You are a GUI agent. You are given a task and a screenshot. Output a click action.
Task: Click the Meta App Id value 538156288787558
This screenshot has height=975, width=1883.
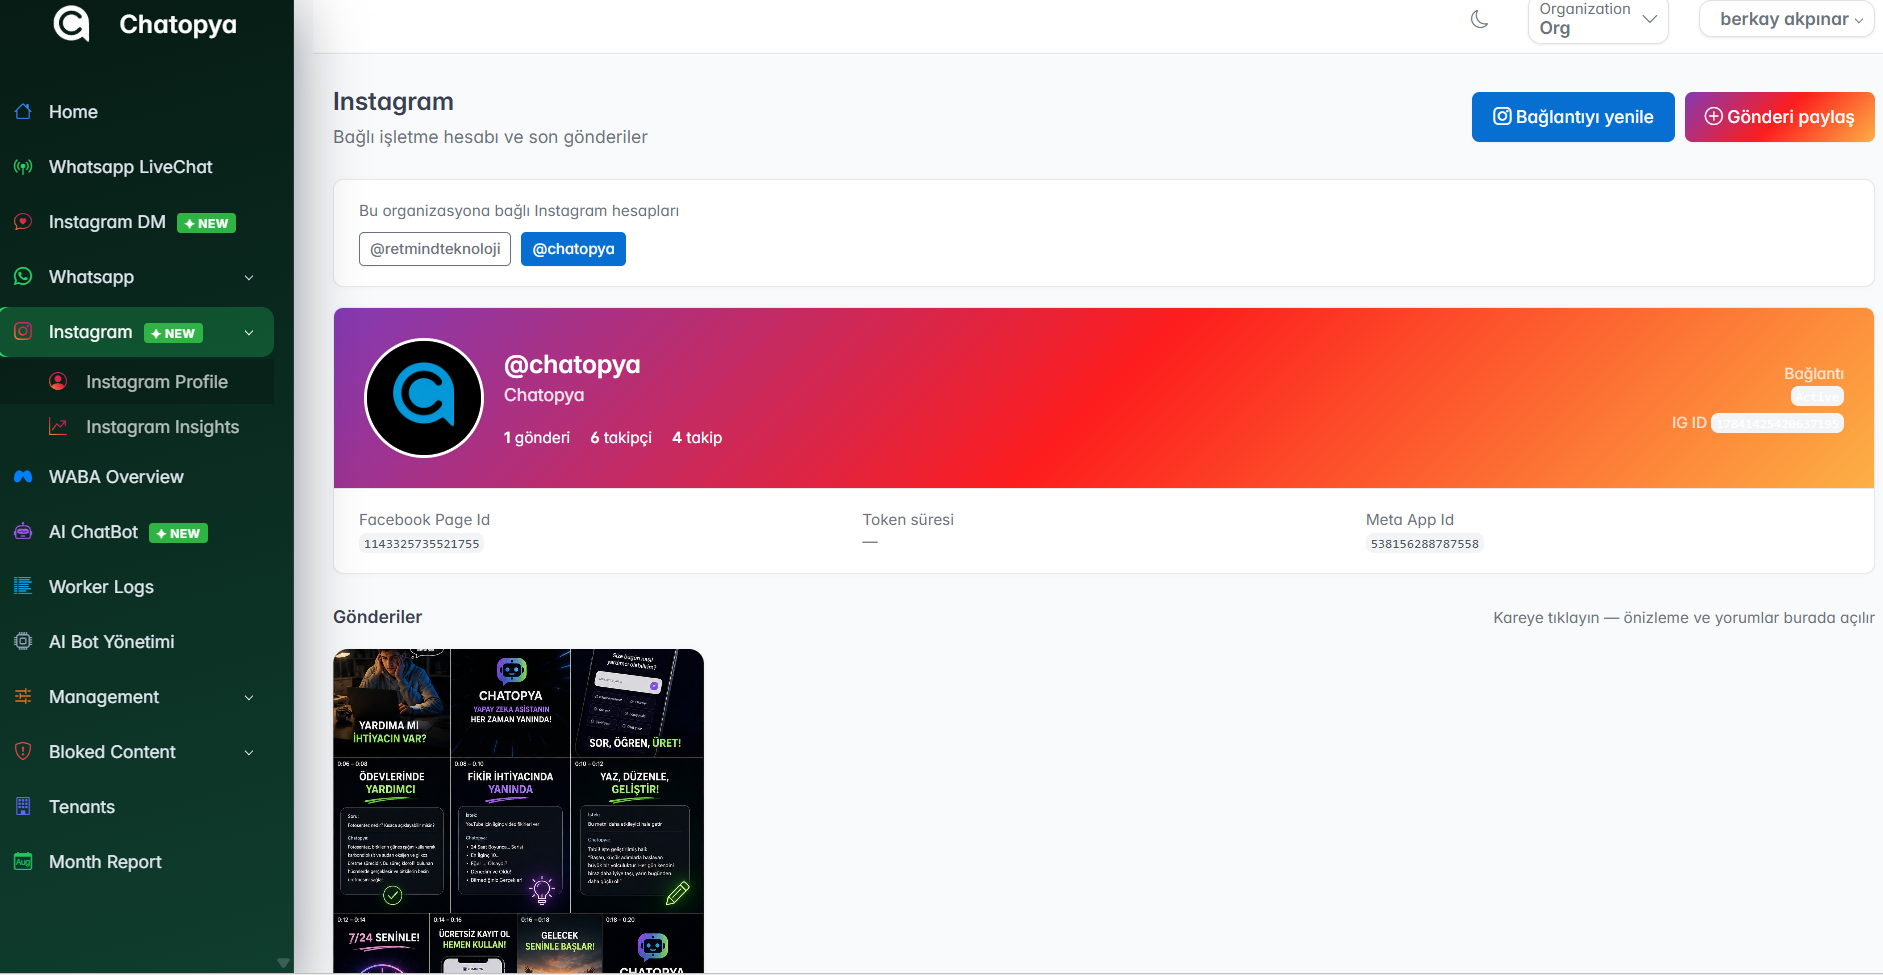[x=1424, y=544]
